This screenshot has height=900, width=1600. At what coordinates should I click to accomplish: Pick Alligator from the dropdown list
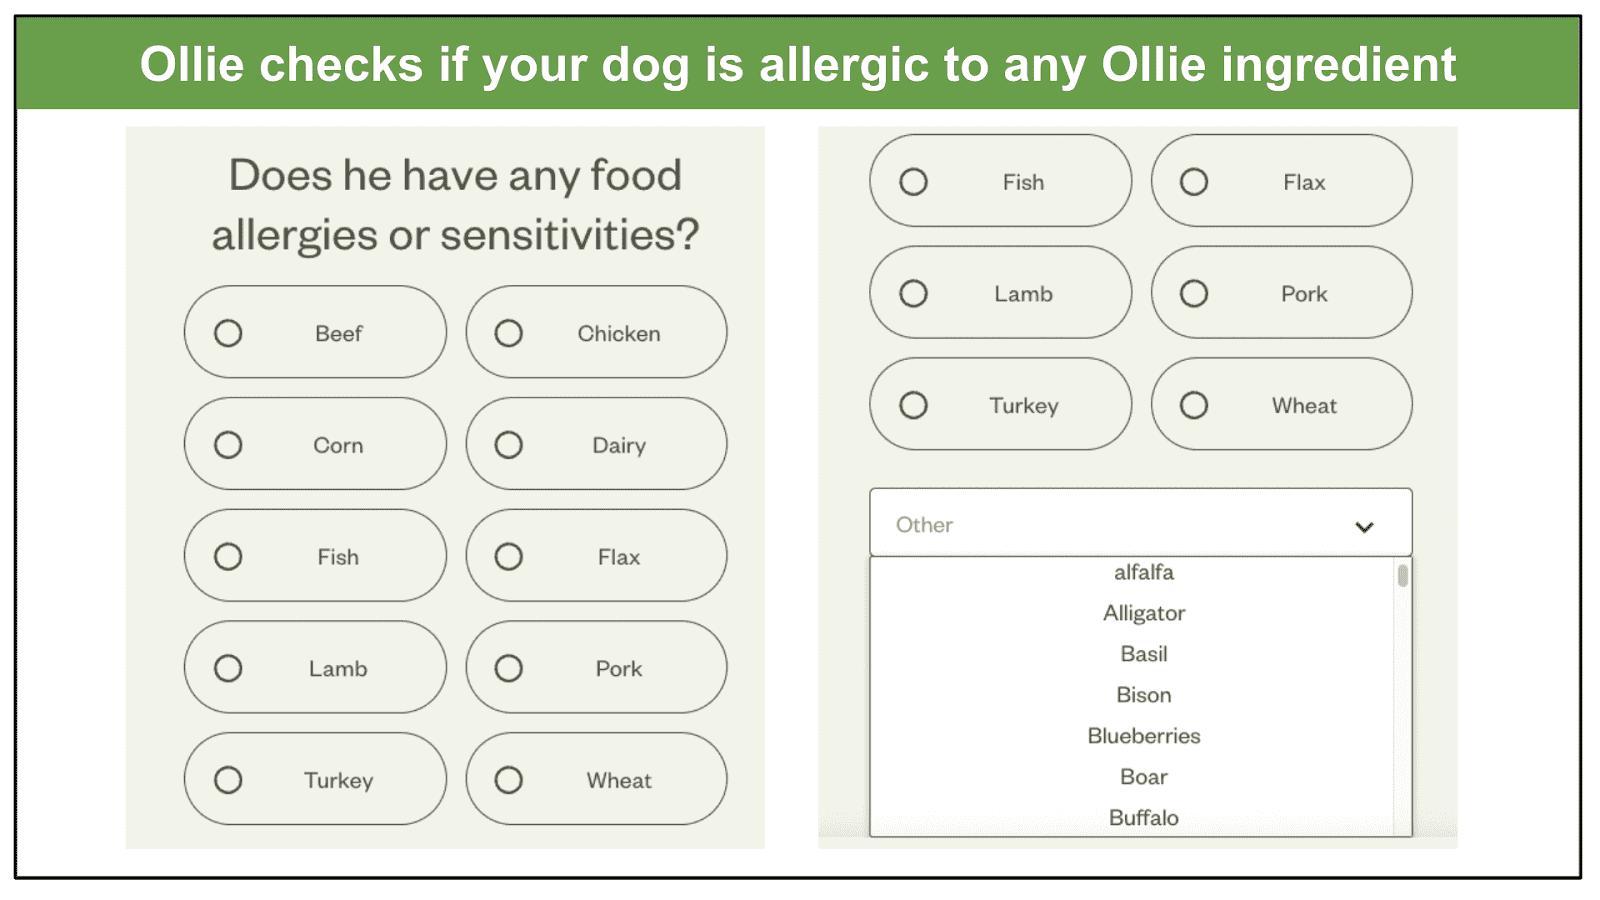coord(1144,613)
